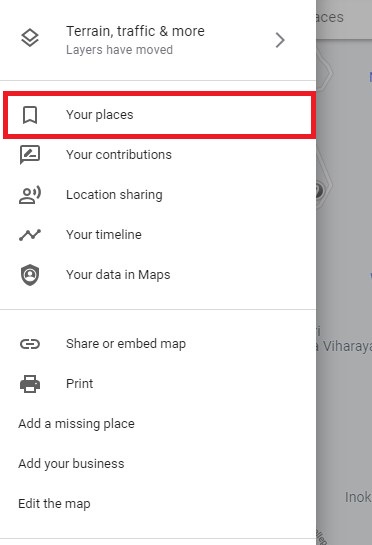
Task: Open Location sharing
Action: (158, 195)
